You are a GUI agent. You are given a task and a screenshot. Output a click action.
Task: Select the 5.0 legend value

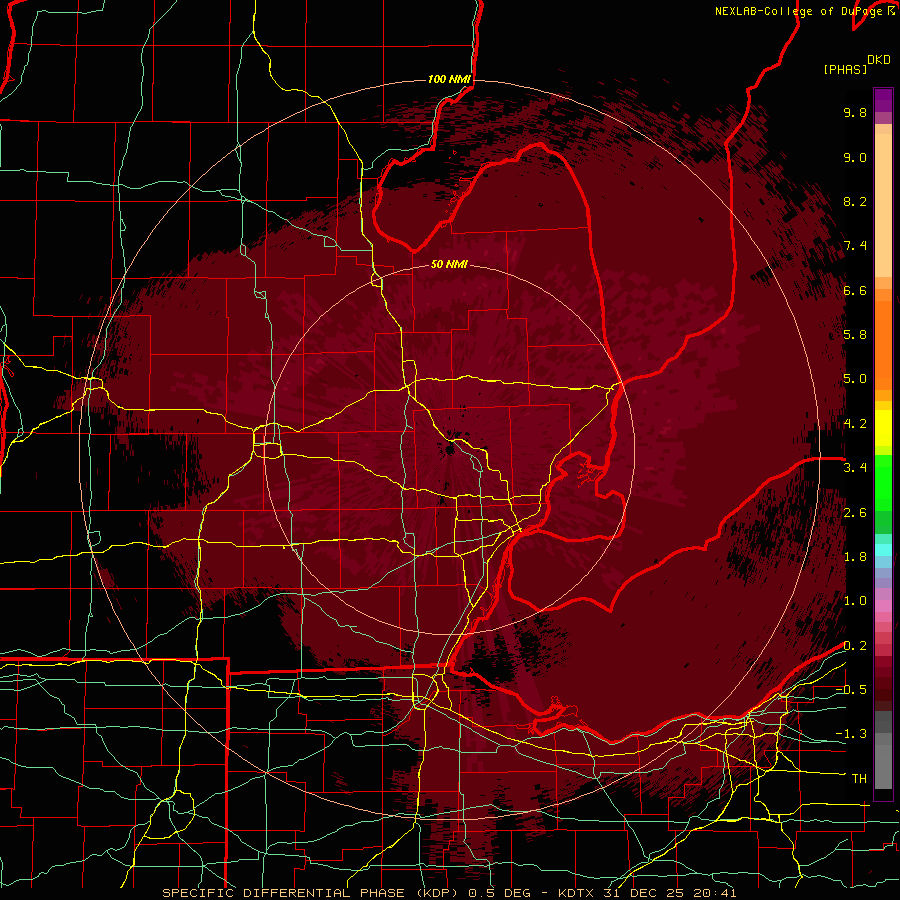point(855,379)
